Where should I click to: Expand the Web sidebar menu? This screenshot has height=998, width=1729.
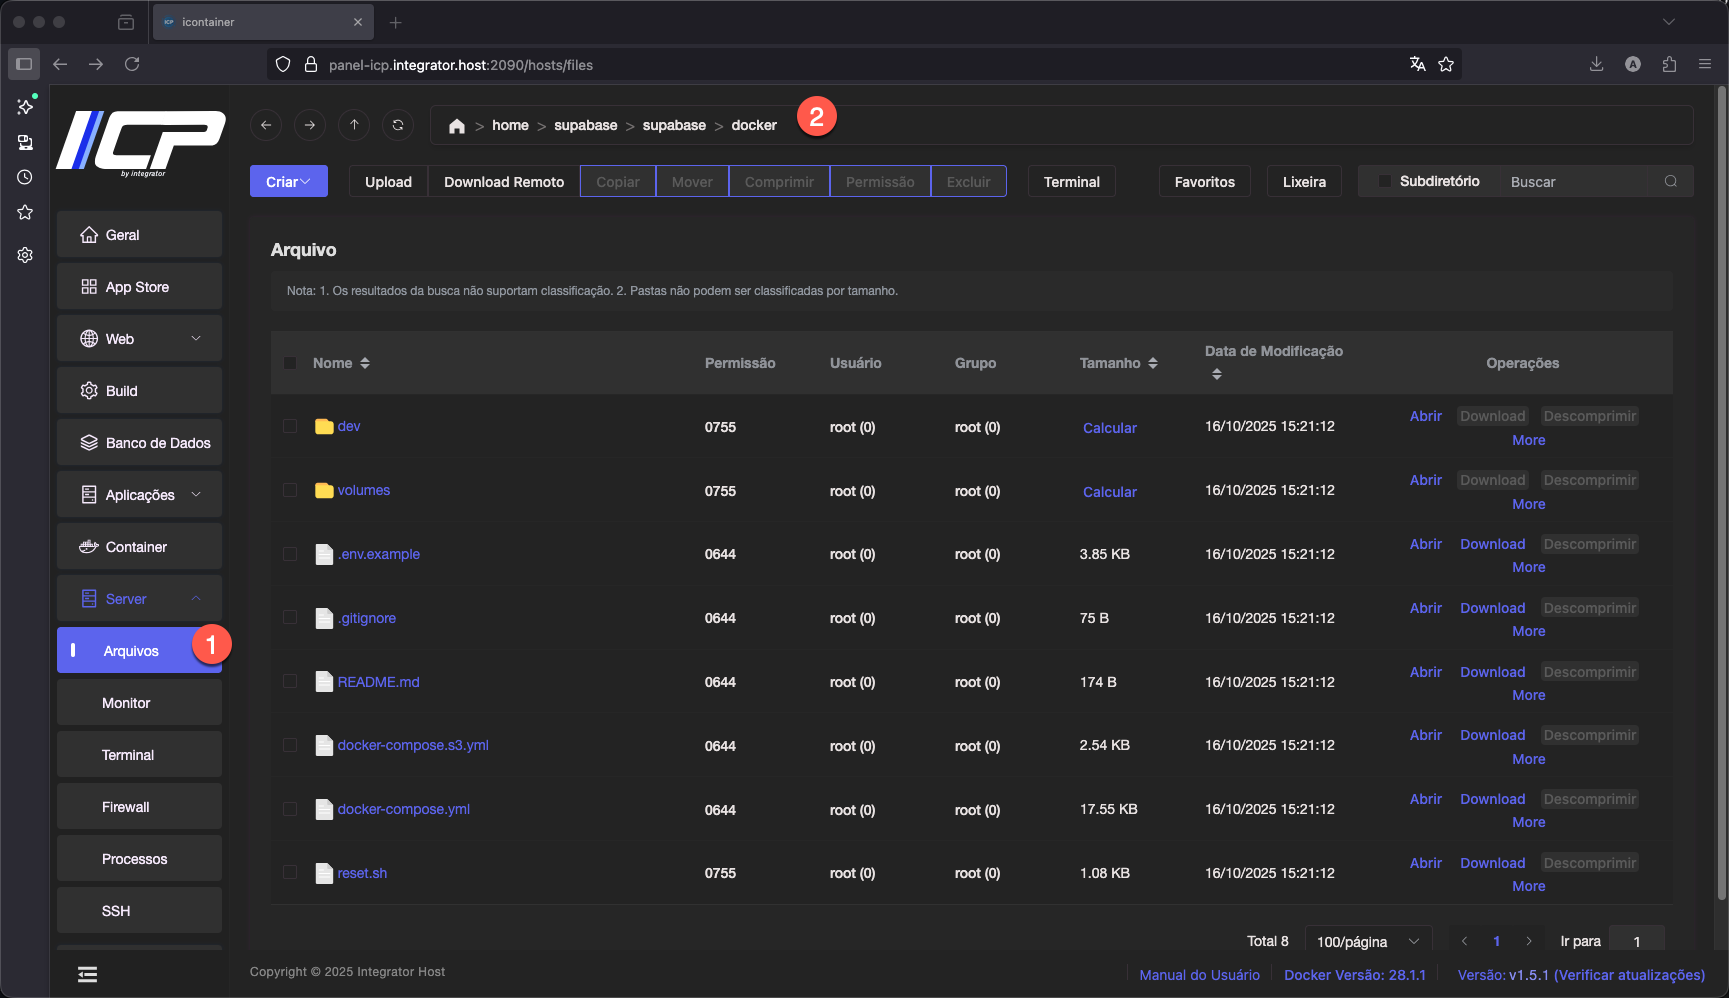click(139, 339)
